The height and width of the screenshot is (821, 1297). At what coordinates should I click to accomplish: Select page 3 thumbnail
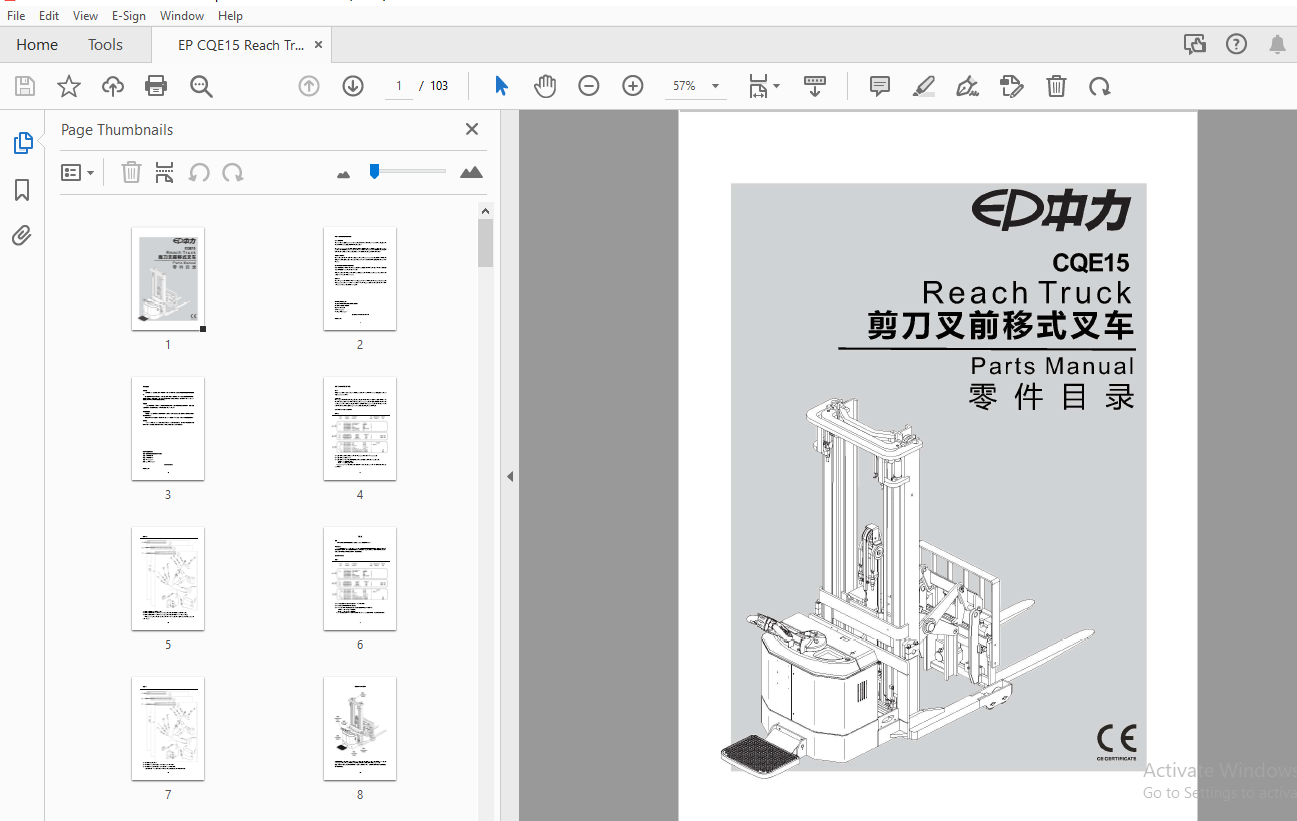point(168,429)
